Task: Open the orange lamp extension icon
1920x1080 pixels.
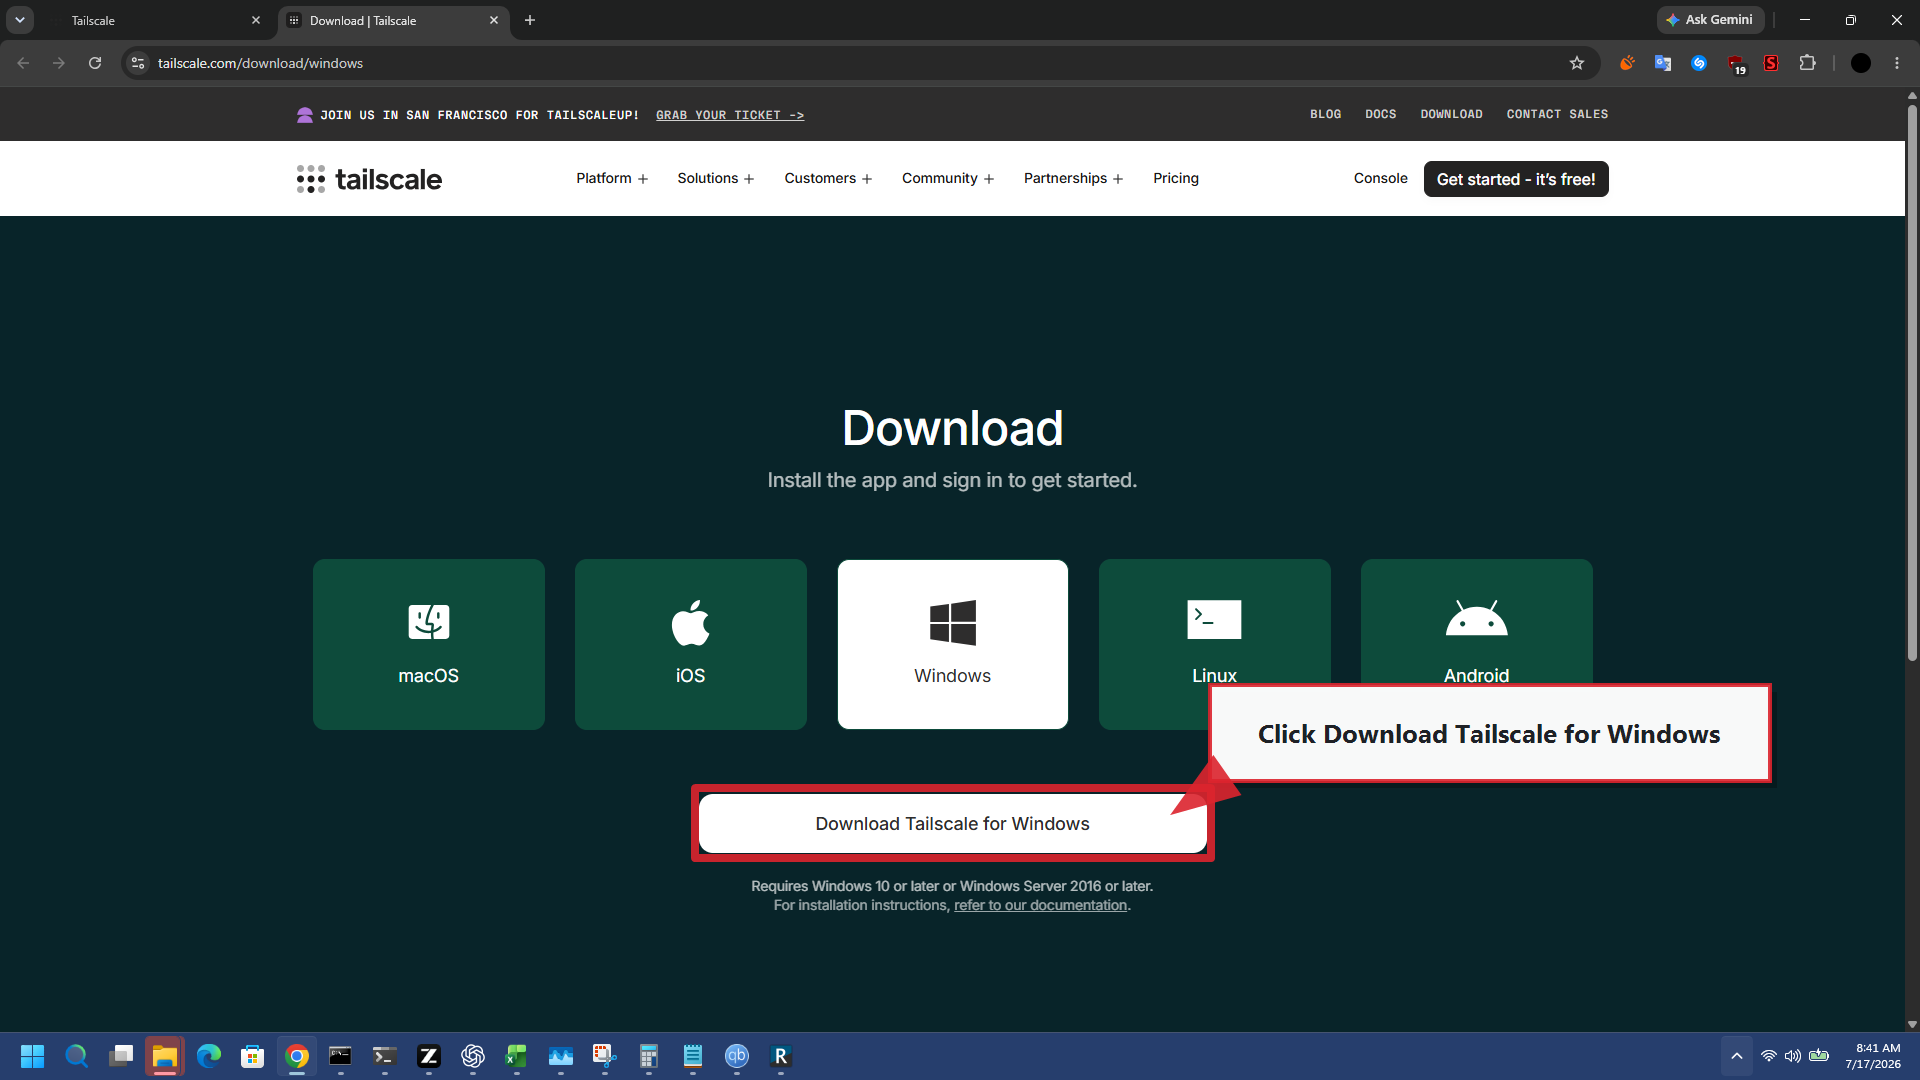Action: [x=1627, y=63]
